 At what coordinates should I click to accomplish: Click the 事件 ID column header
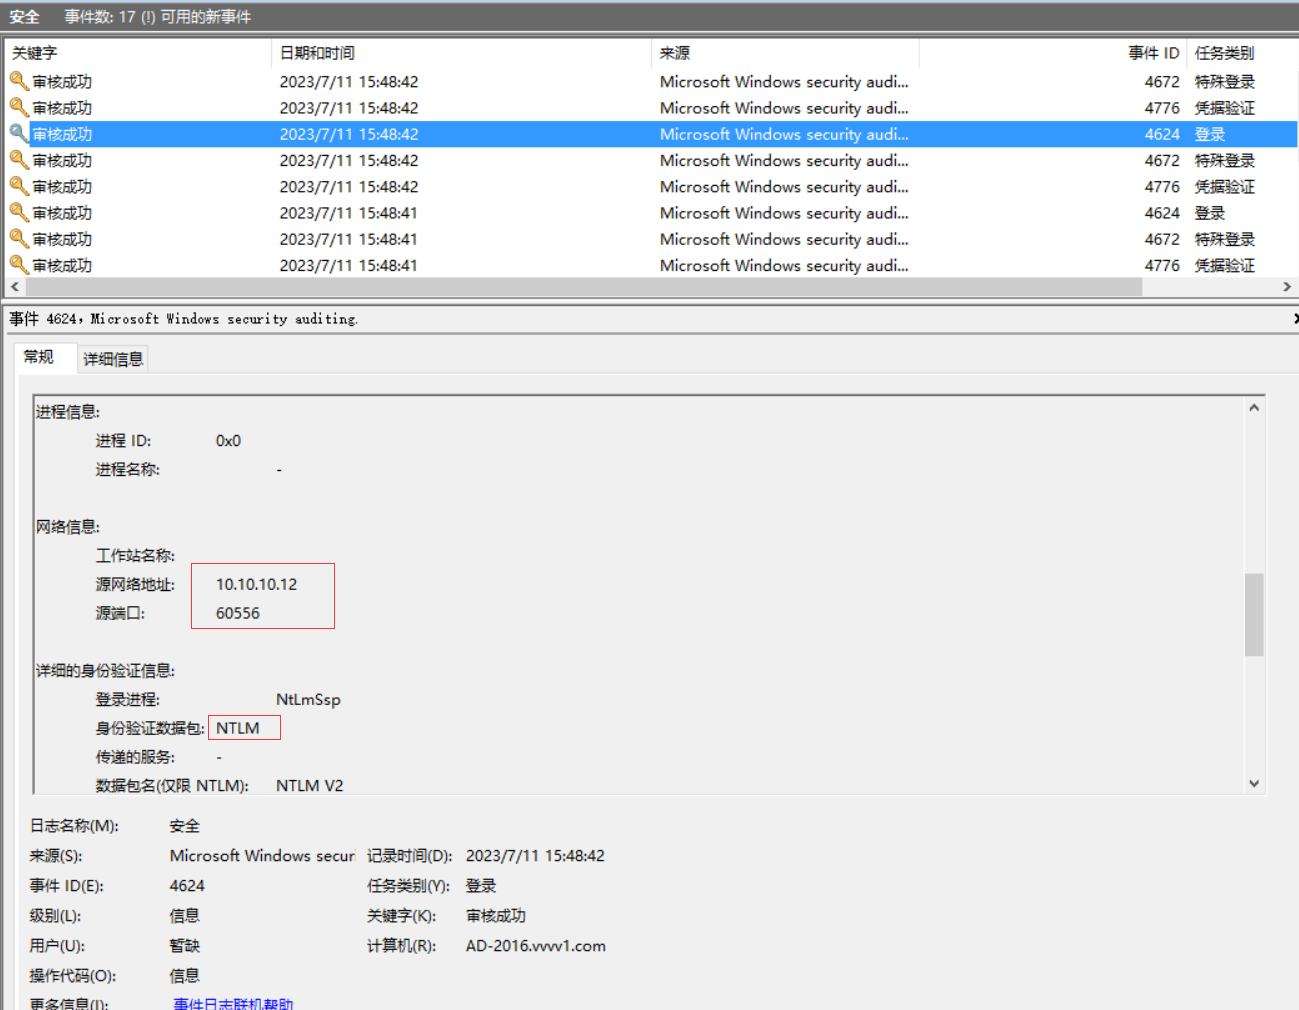(1153, 53)
